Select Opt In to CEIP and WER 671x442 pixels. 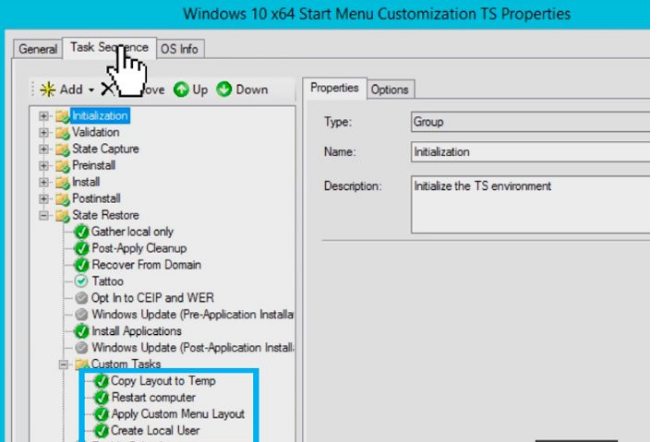[x=152, y=298]
